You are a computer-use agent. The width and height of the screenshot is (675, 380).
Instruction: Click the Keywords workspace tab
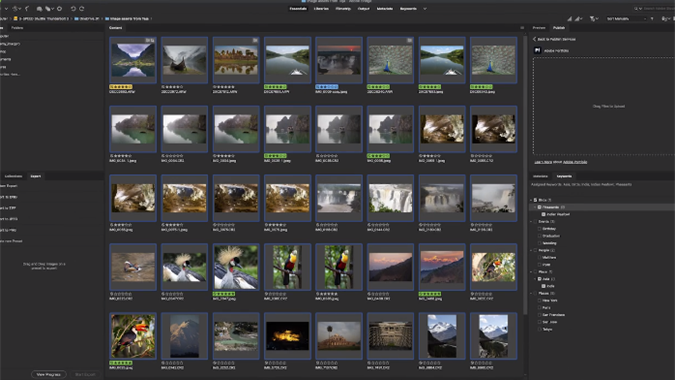(408, 9)
